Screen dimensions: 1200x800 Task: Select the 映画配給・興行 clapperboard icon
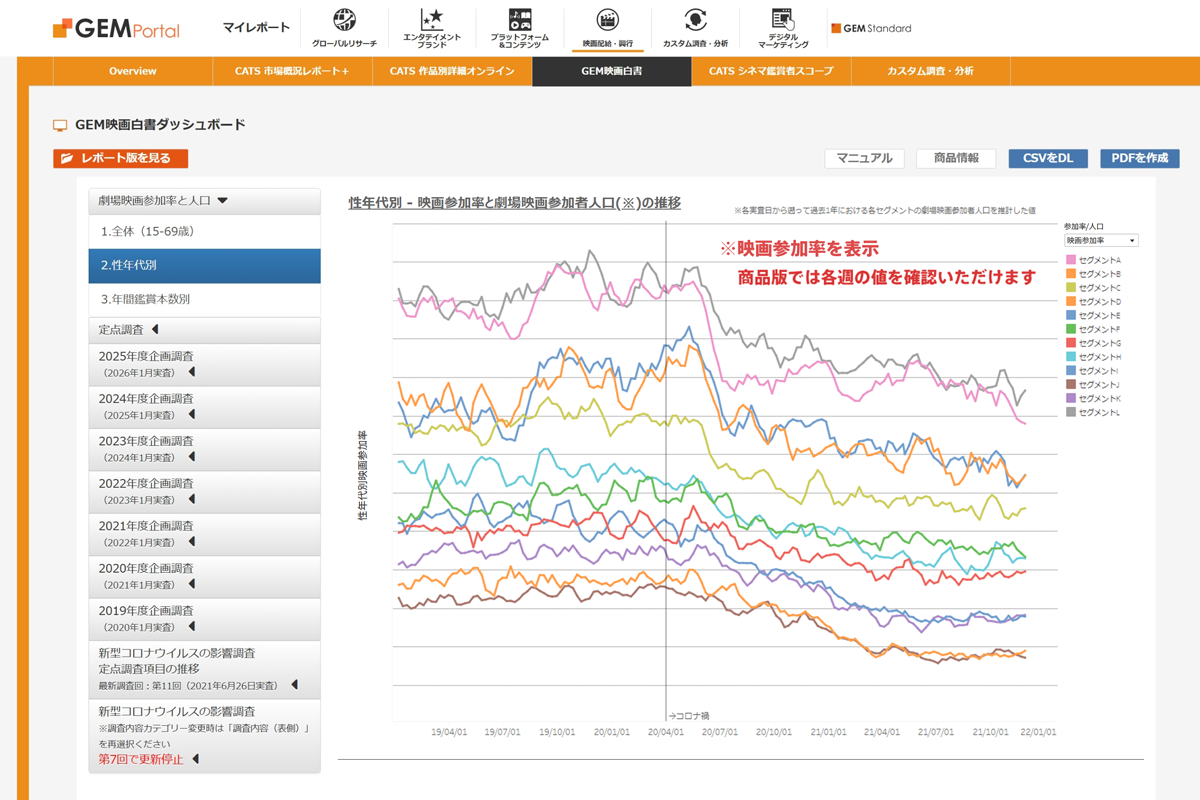607,21
